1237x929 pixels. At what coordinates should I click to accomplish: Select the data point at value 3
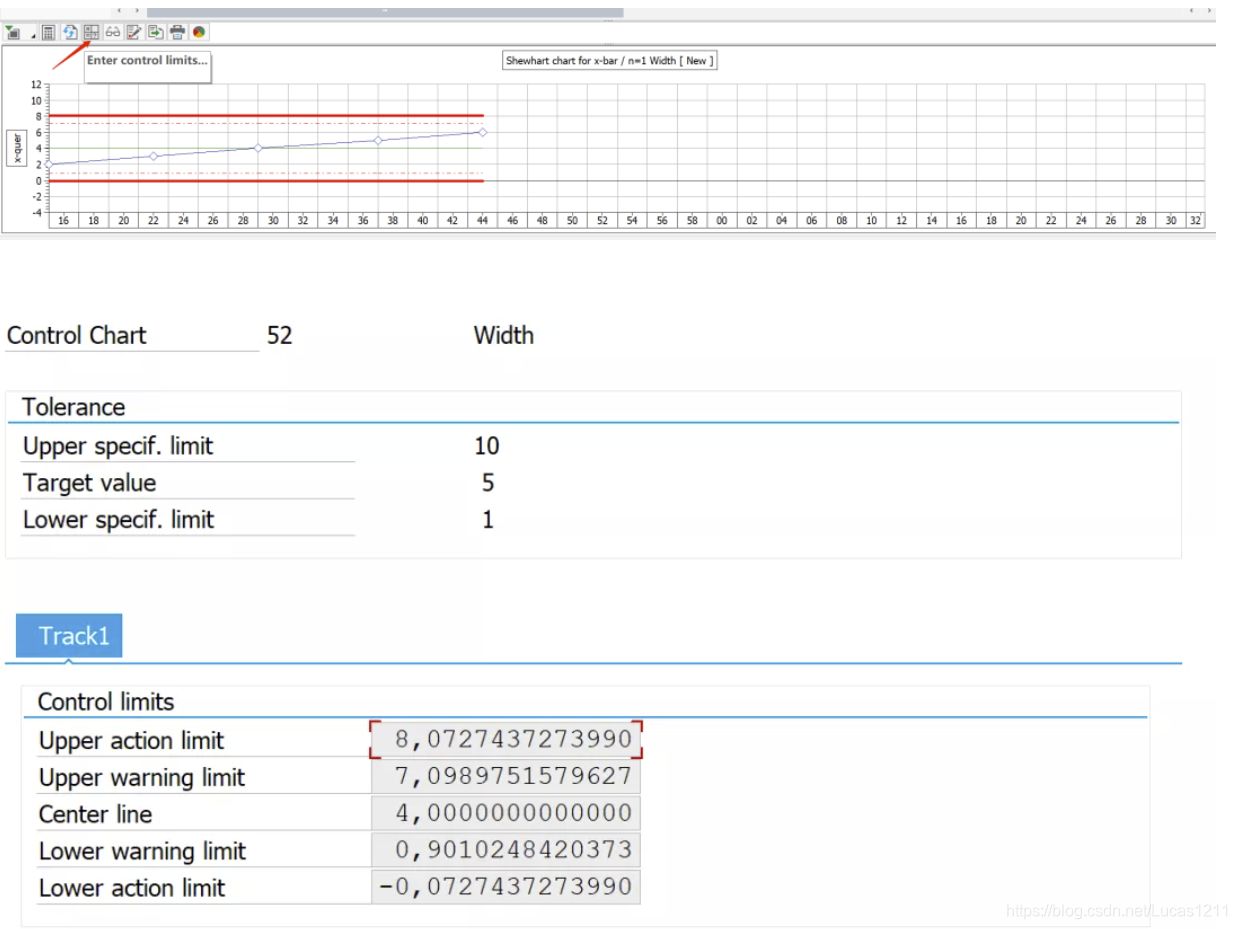(x=153, y=156)
